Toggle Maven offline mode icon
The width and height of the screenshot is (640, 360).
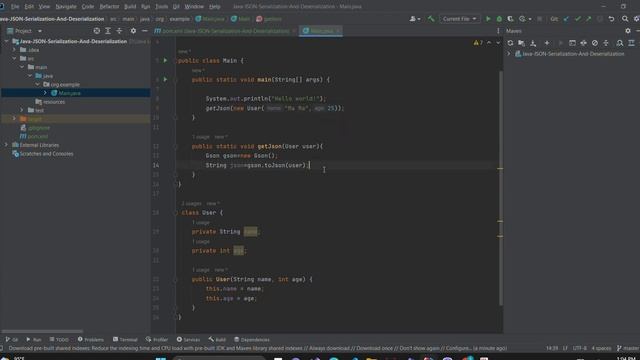(584, 43)
